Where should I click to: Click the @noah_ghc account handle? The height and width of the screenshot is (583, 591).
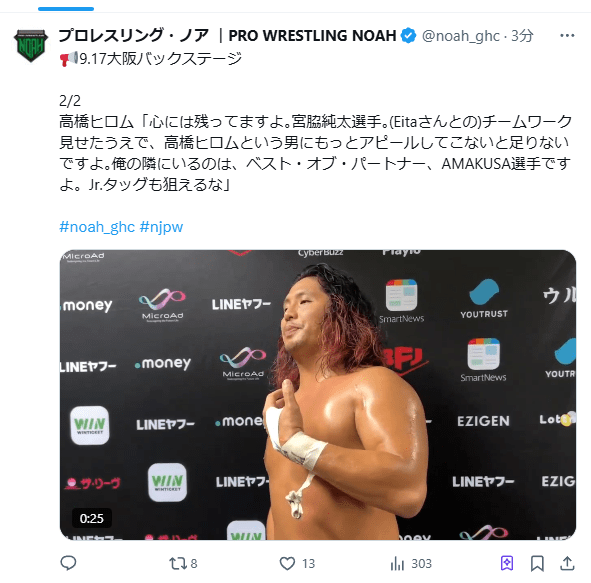pyautogui.click(x=461, y=36)
